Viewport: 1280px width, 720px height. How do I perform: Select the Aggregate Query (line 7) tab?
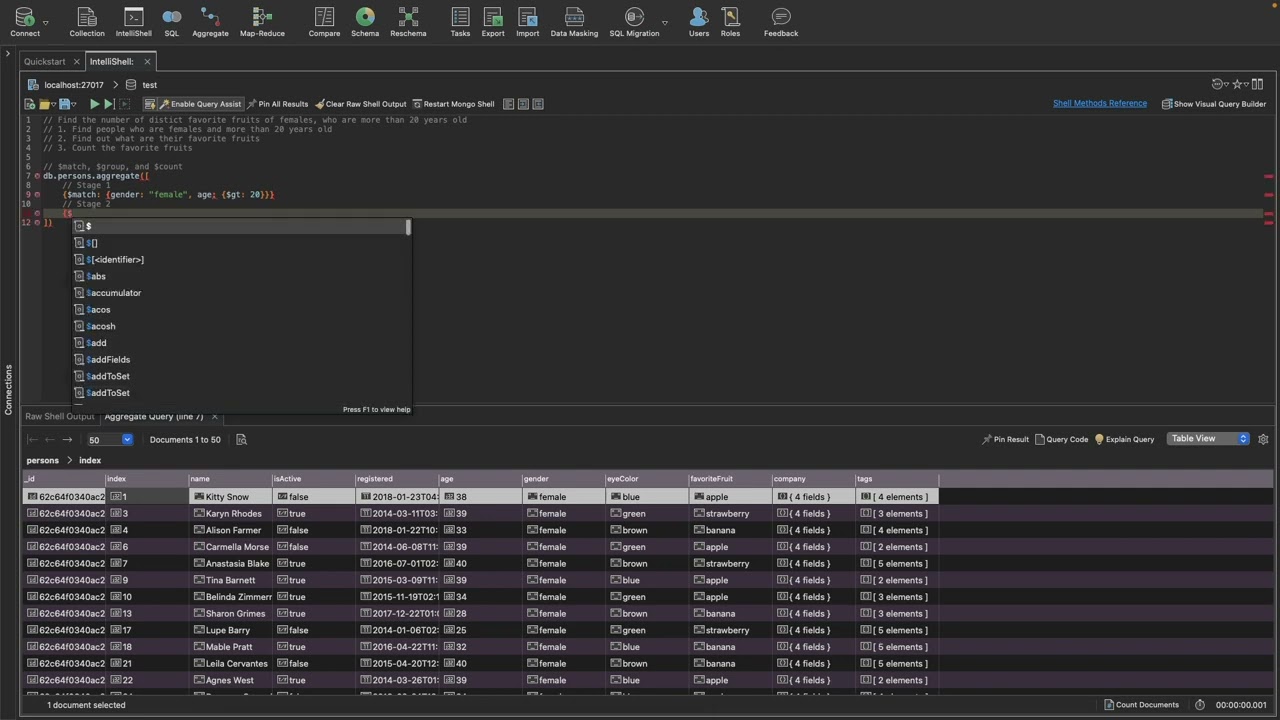(x=154, y=416)
